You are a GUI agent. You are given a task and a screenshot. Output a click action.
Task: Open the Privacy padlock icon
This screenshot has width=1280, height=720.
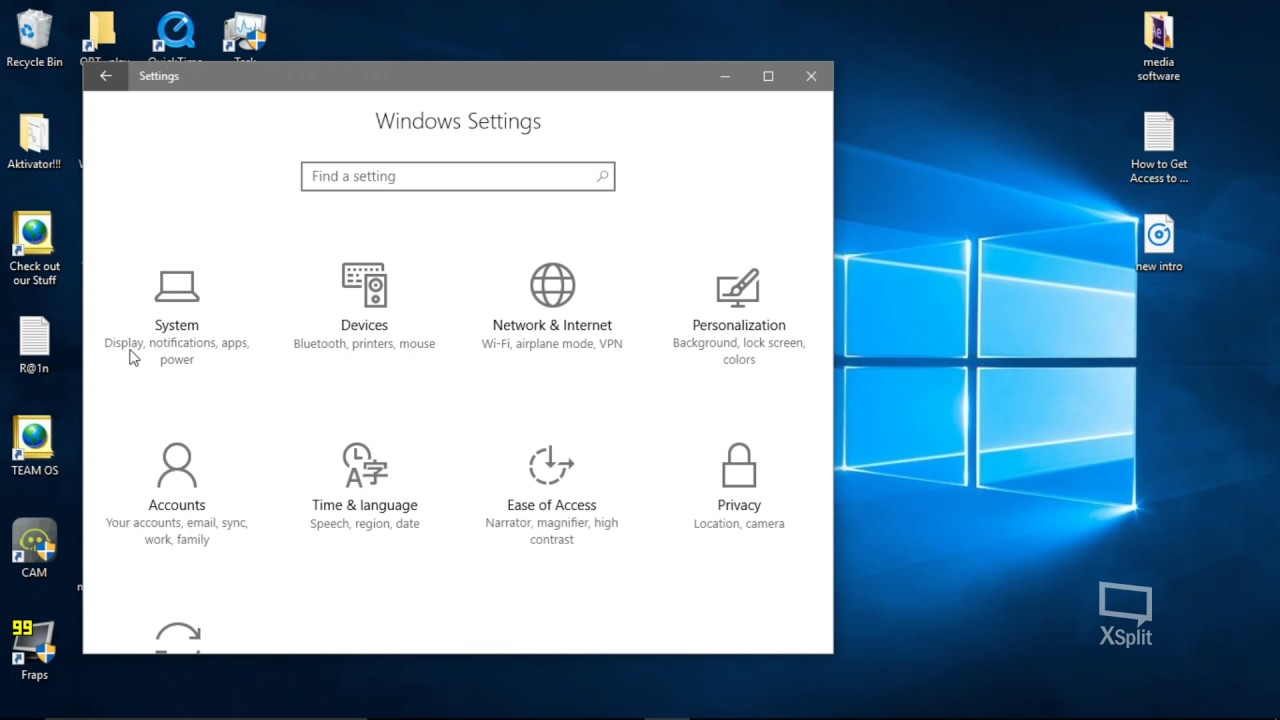739,465
